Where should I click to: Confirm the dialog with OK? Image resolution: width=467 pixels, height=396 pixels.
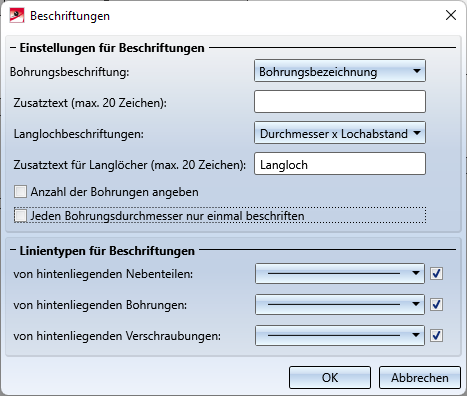pyautogui.click(x=330, y=377)
